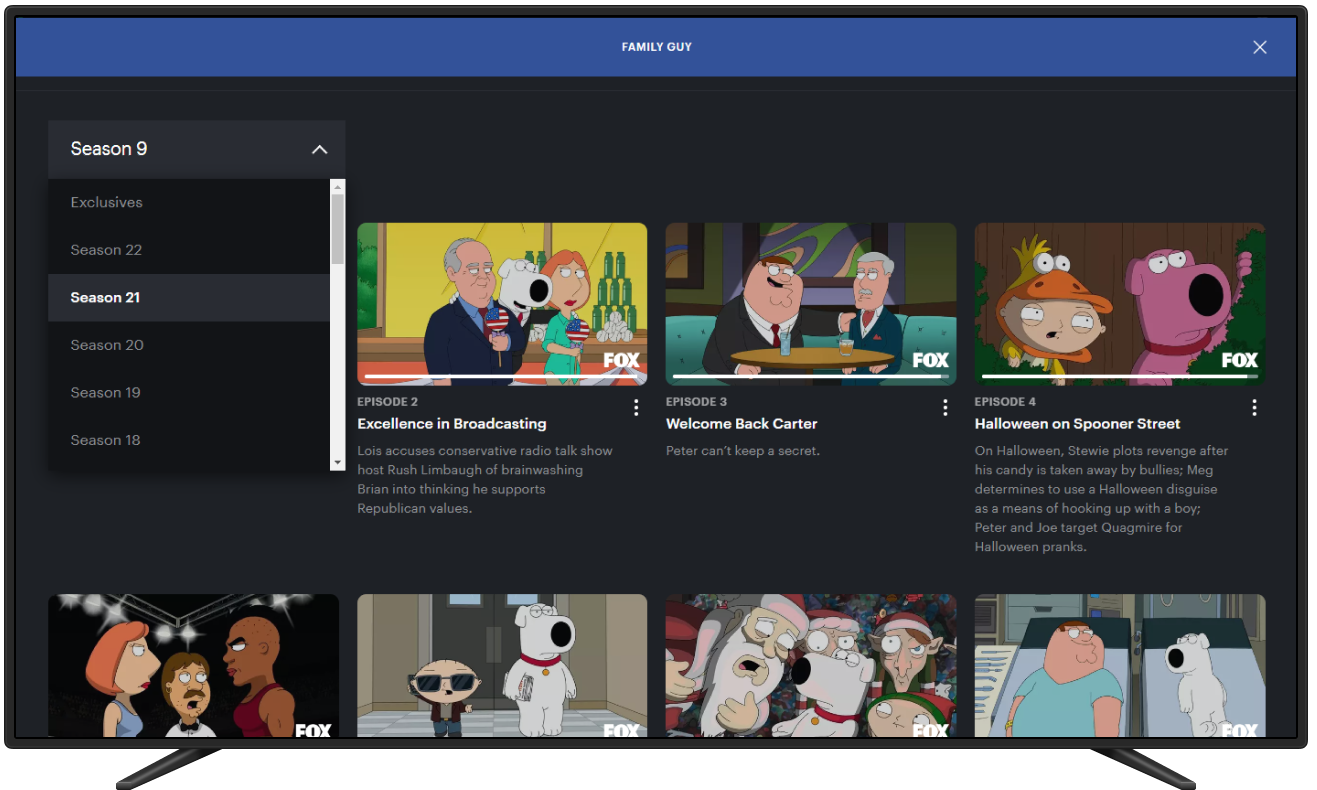Screen dimensions: 1317x790
Task: Select the highlighted Season 21 option
Action: click(105, 297)
